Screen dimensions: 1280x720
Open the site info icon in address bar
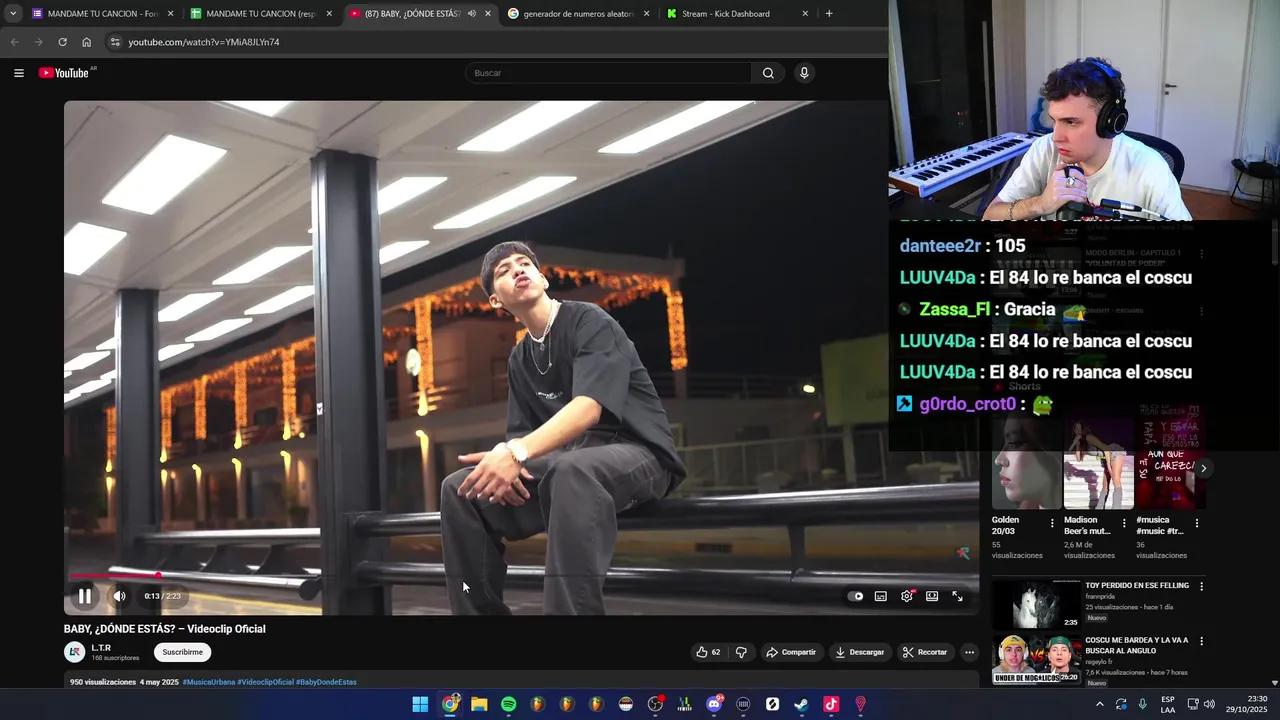coord(115,42)
